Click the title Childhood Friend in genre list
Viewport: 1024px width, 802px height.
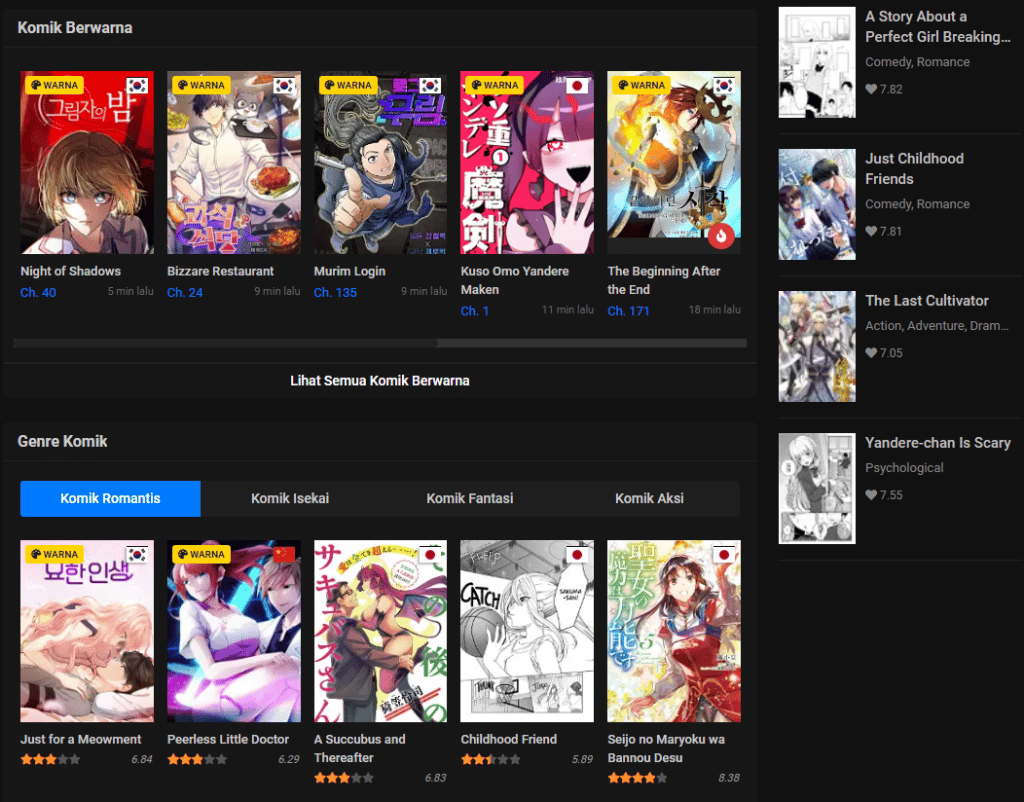tap(509, 739)
